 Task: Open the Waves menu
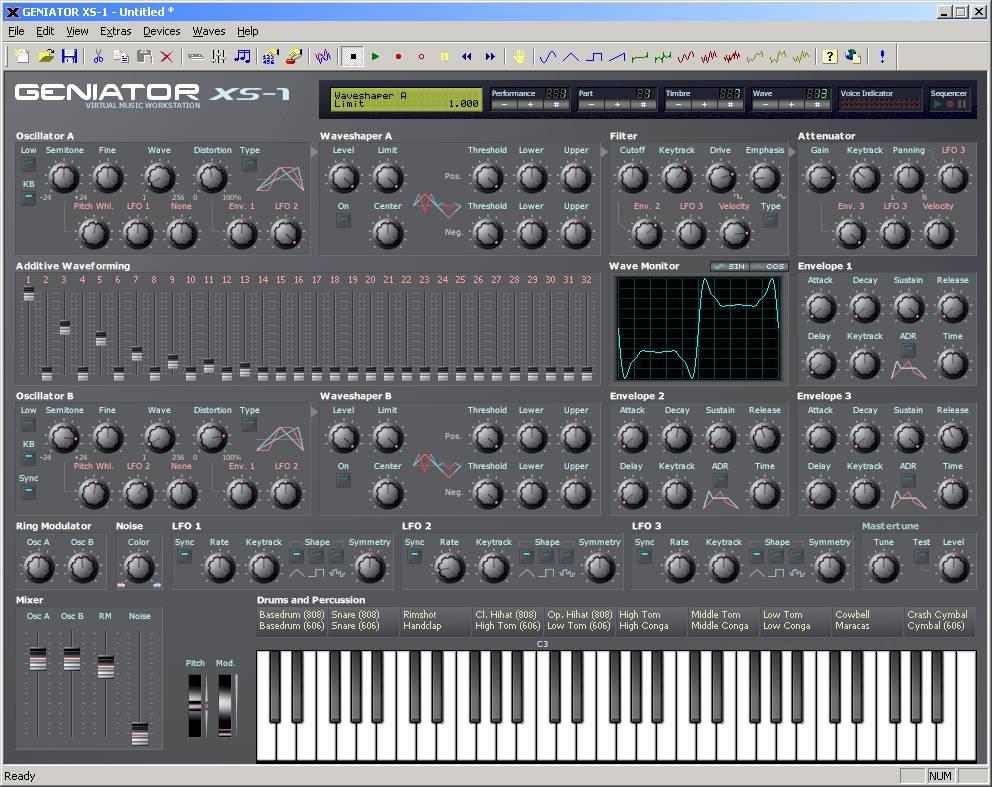pyautogui.click(x=209, y=31)
